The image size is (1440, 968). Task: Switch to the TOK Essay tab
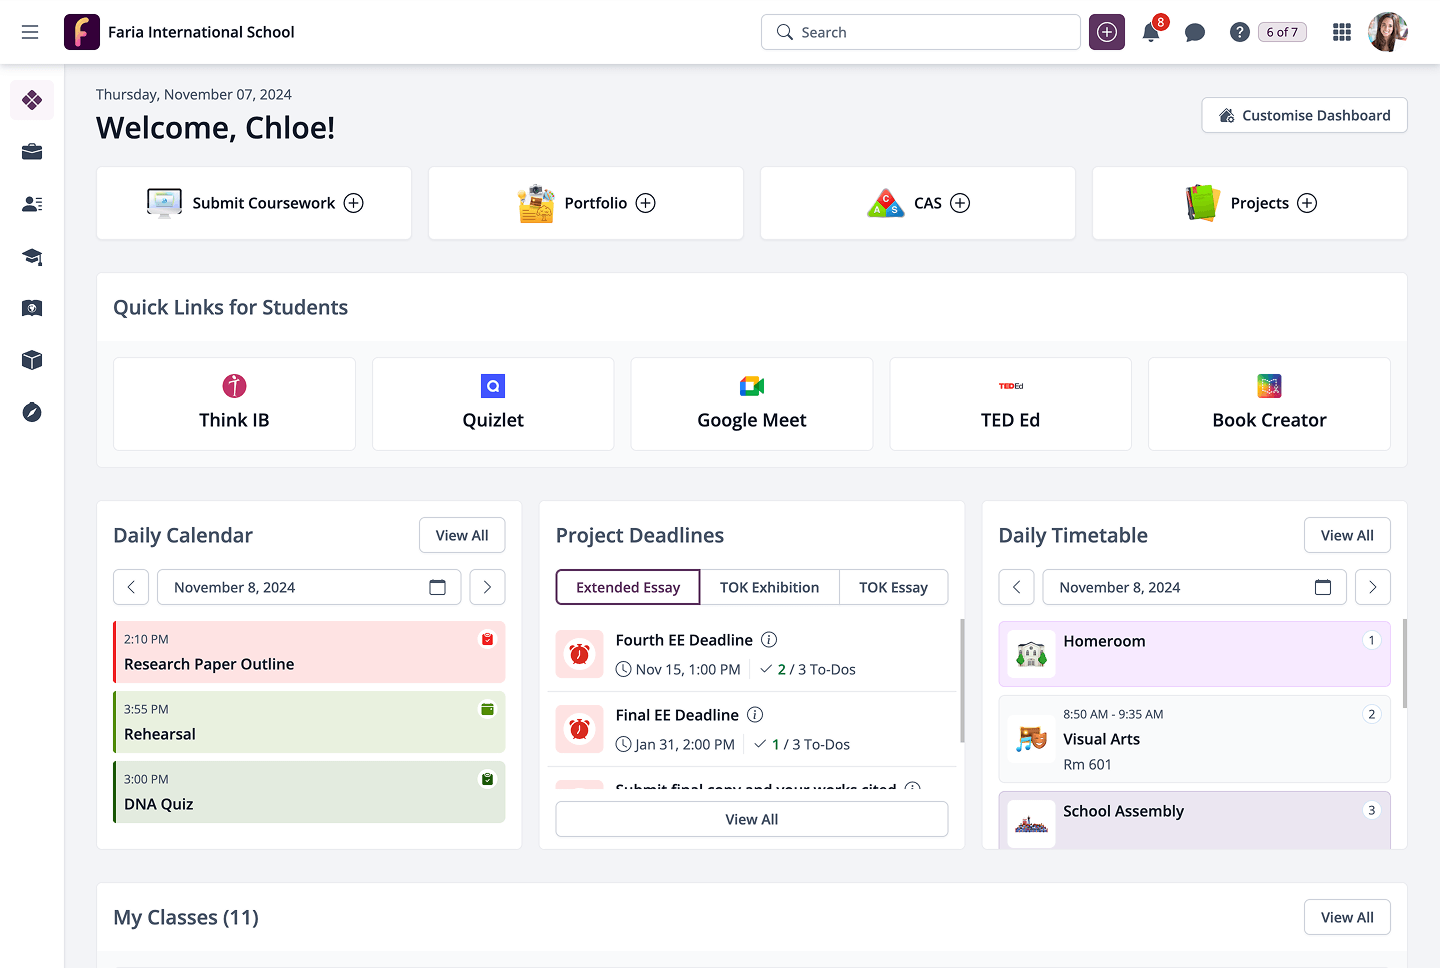point(893,587)
